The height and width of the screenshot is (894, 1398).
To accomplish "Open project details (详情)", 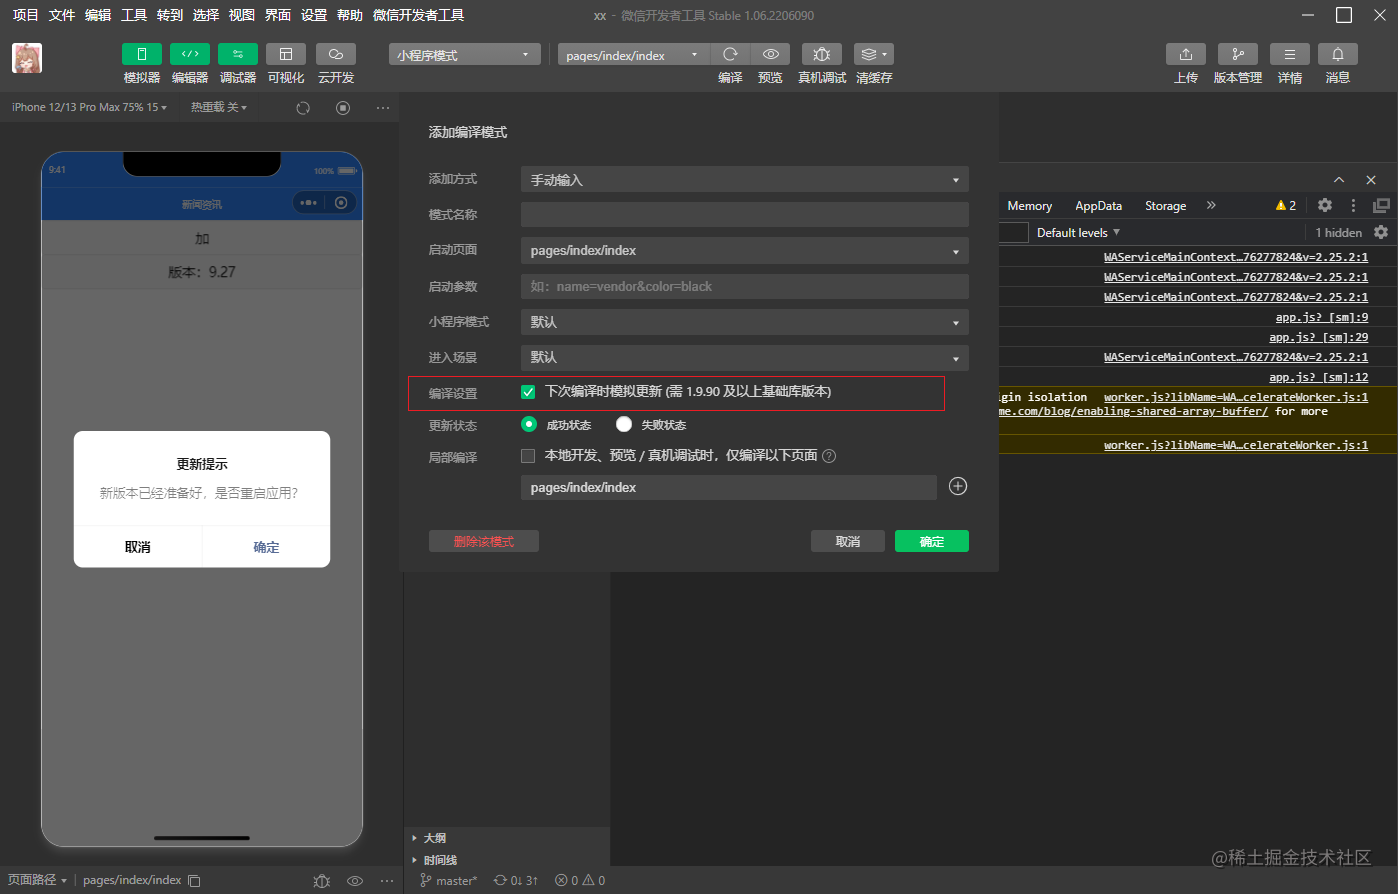I will click(1290, 54).
